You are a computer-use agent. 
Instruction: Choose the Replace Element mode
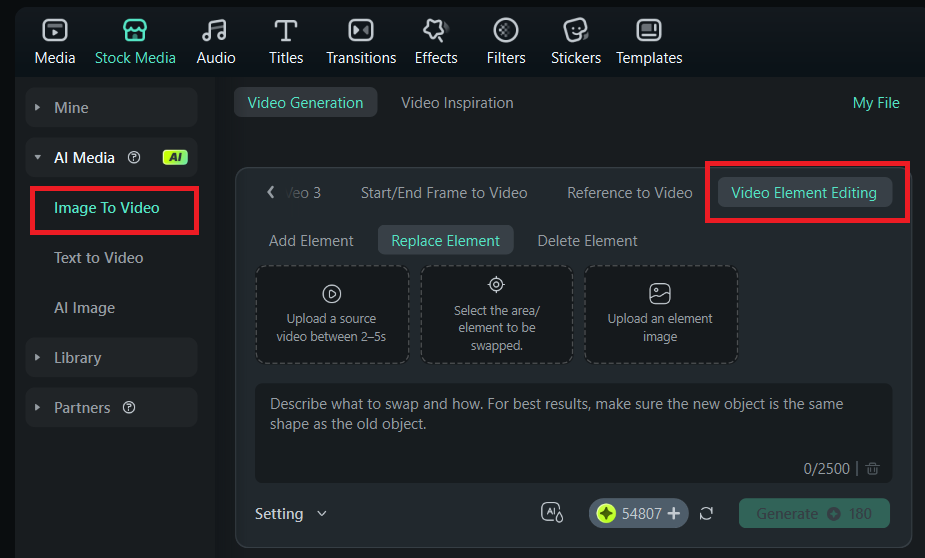tap(445, 241)
